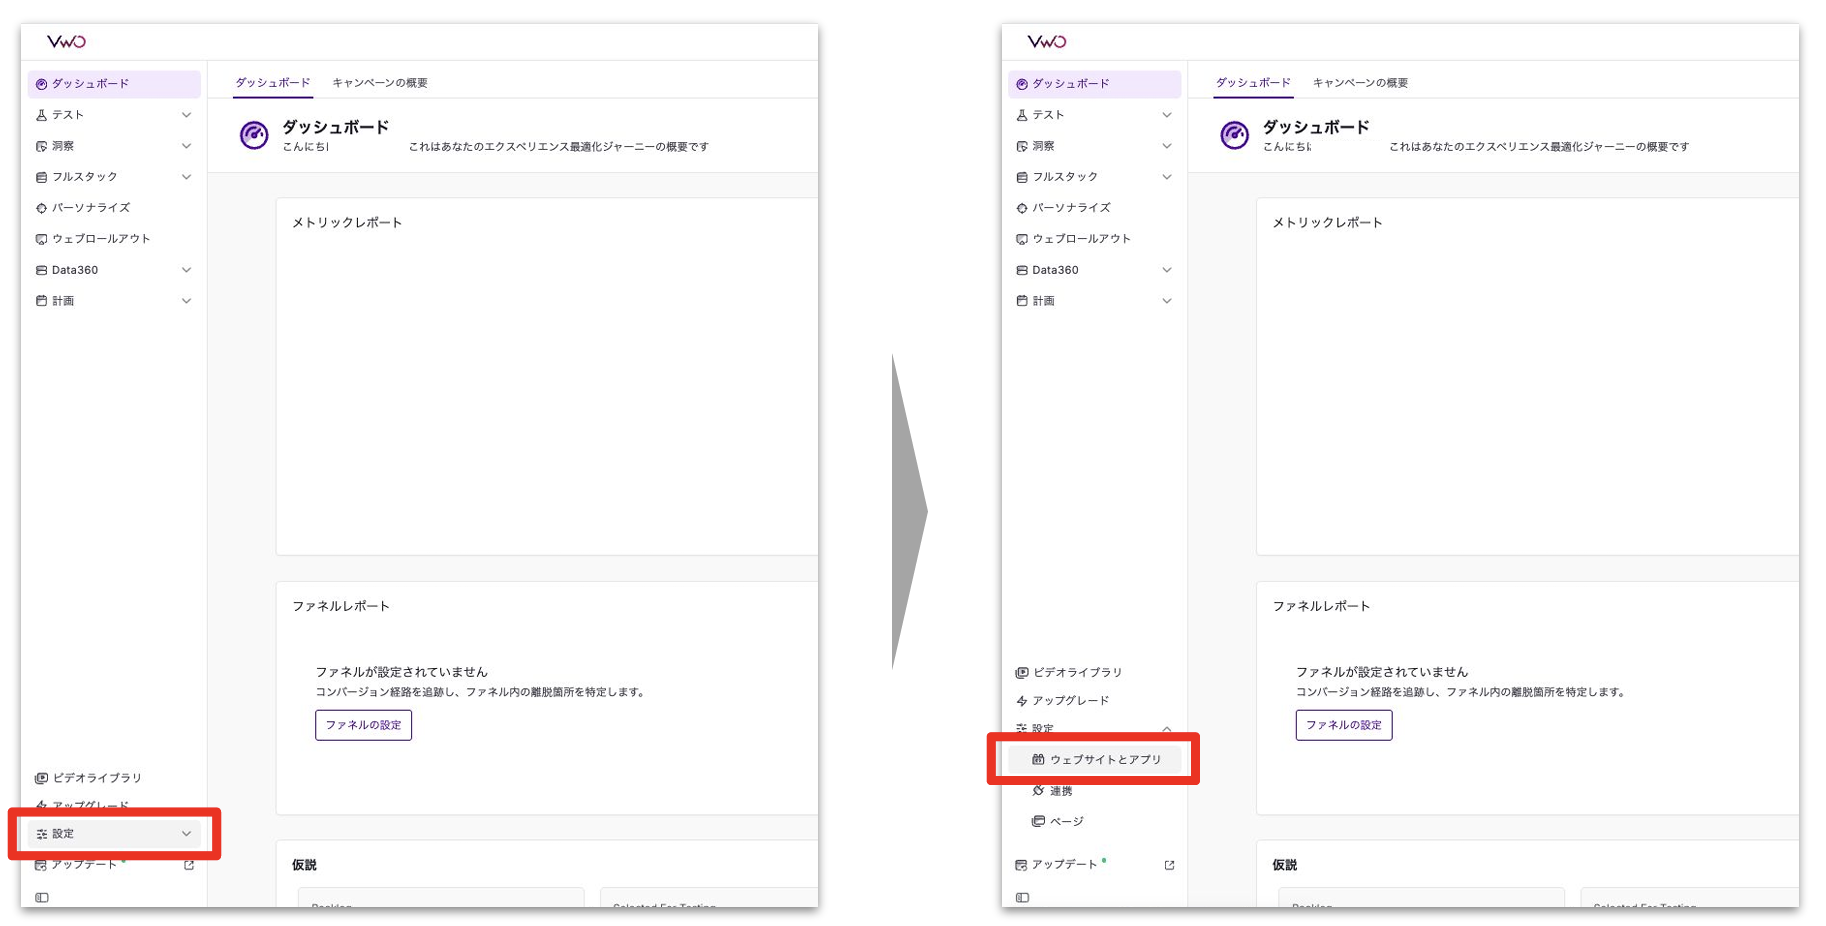This screenshot has width=1826, height=926.
Task: Open ウェブロールアウト in right screenshot sidebar
Action: tap(1080, 239)
